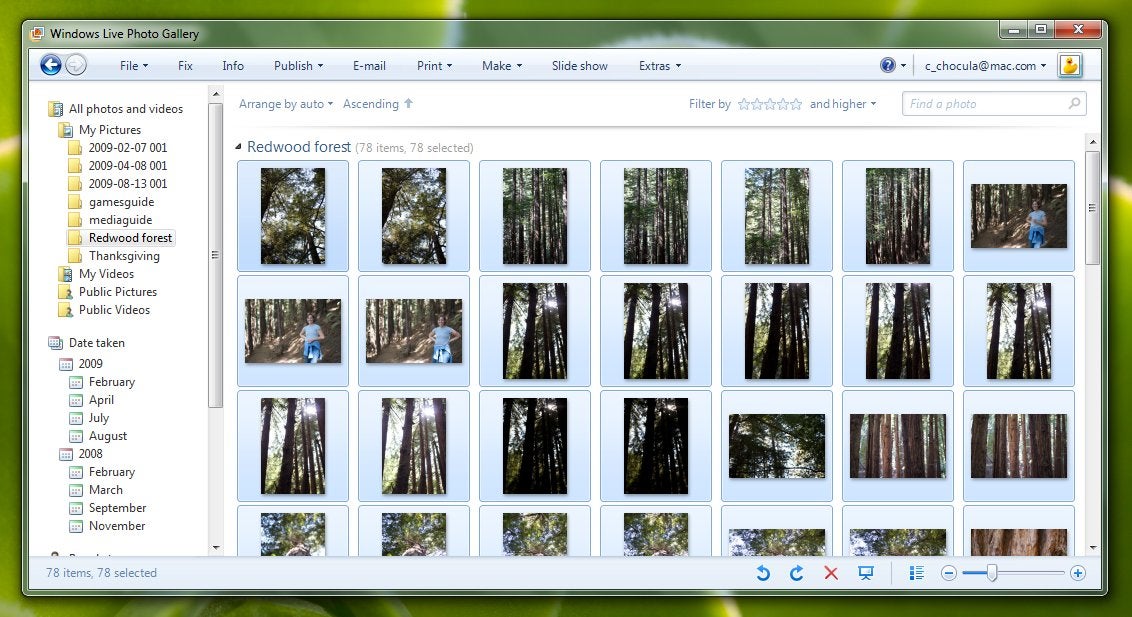Click the search magnifier icon
The image size is (1132, 617).
coord(1074,103)
